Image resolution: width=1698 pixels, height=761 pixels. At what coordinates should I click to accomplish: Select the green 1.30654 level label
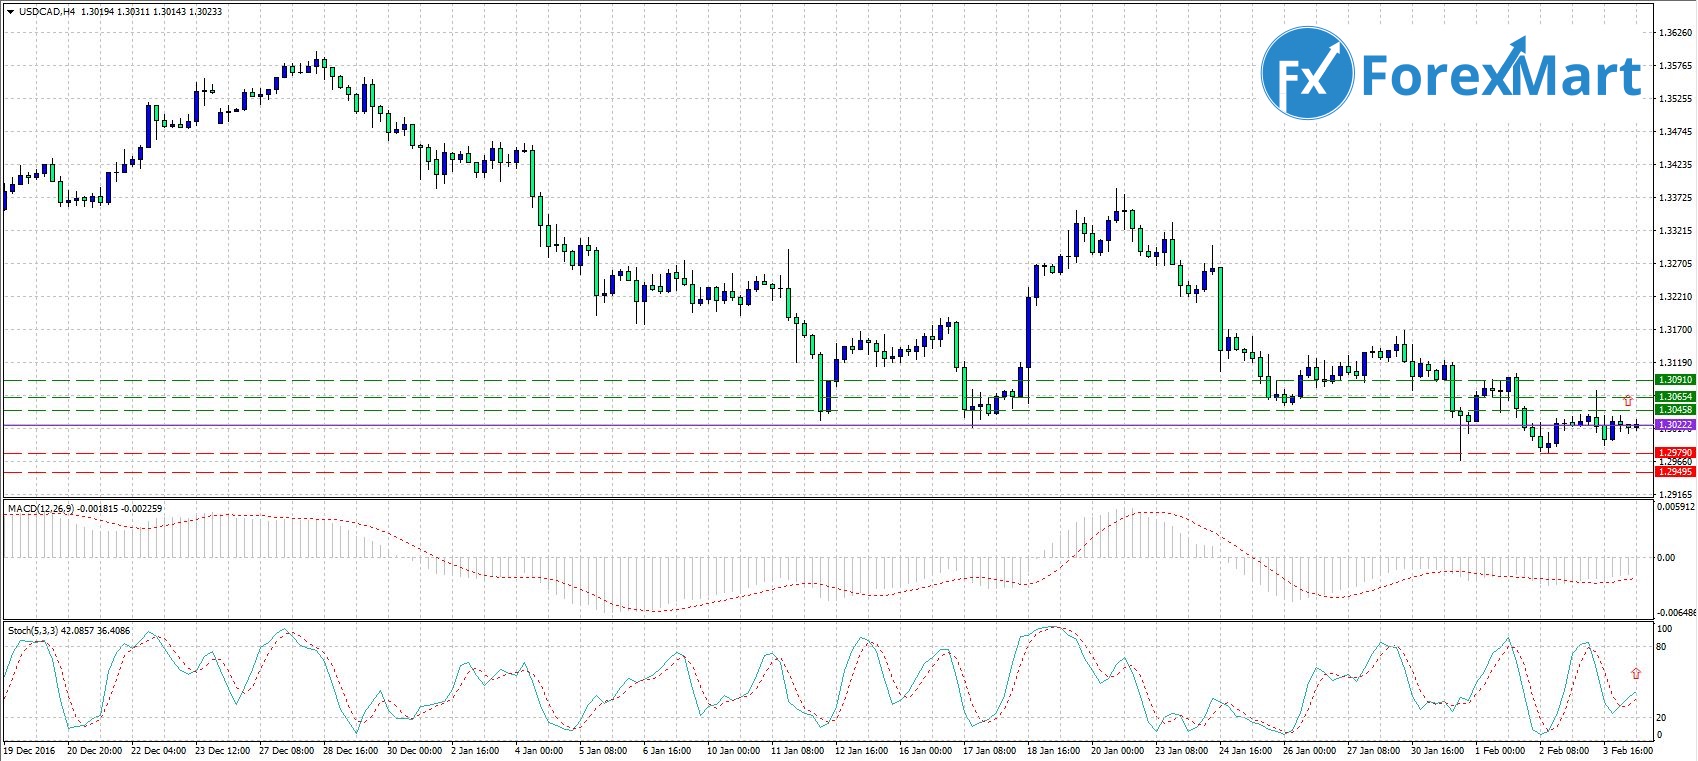click(x=1675, y=397)
